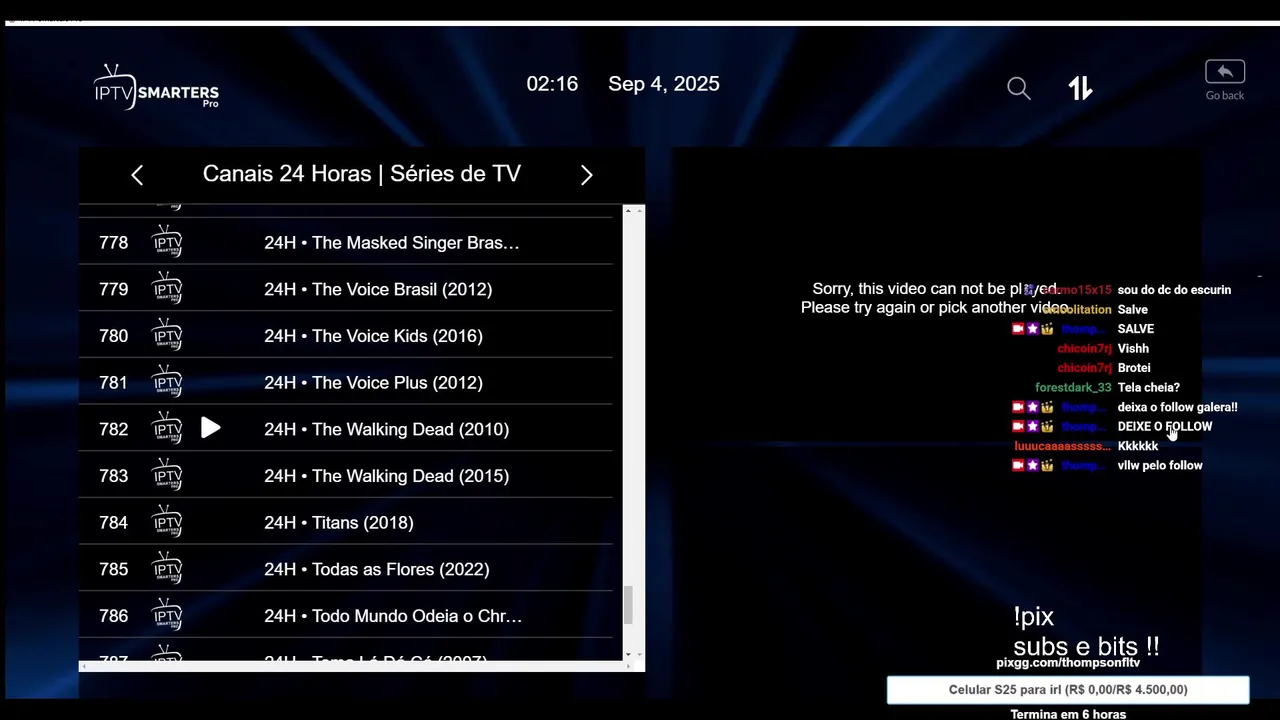Click the IPTV logo icon of channel 780
The image size is (1280, 720).
[167, 336]
